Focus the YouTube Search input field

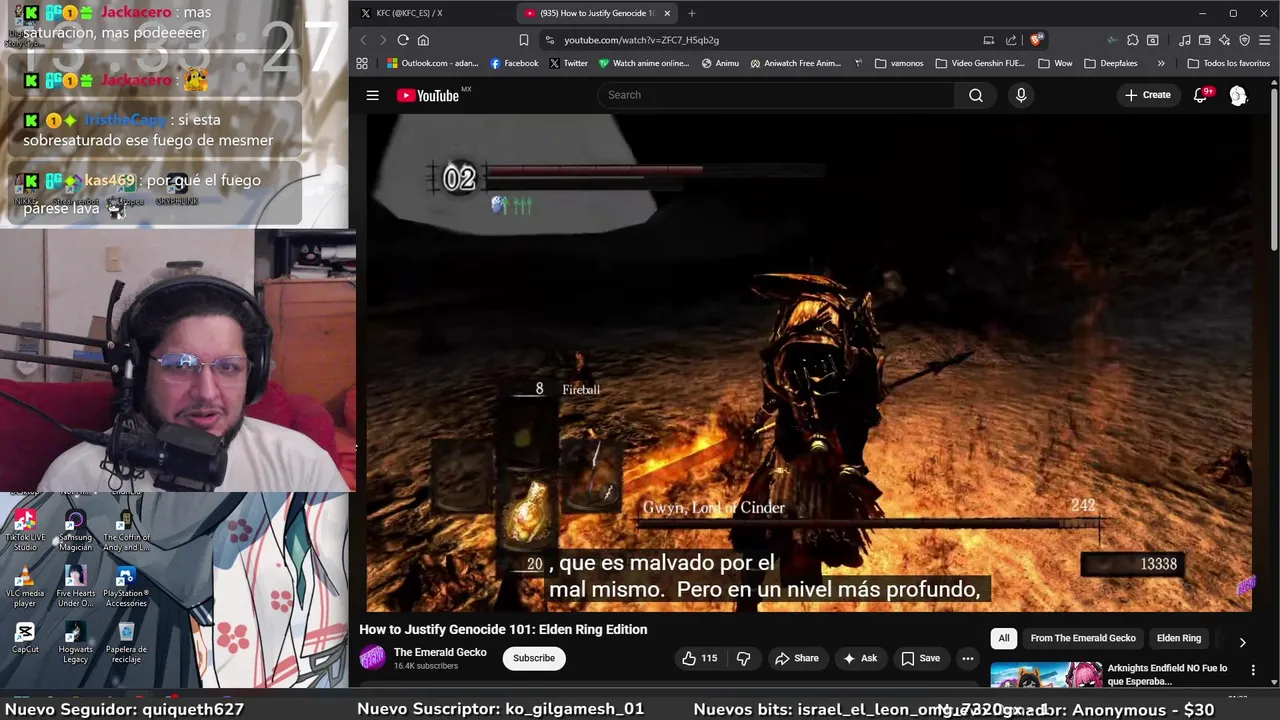777,95
